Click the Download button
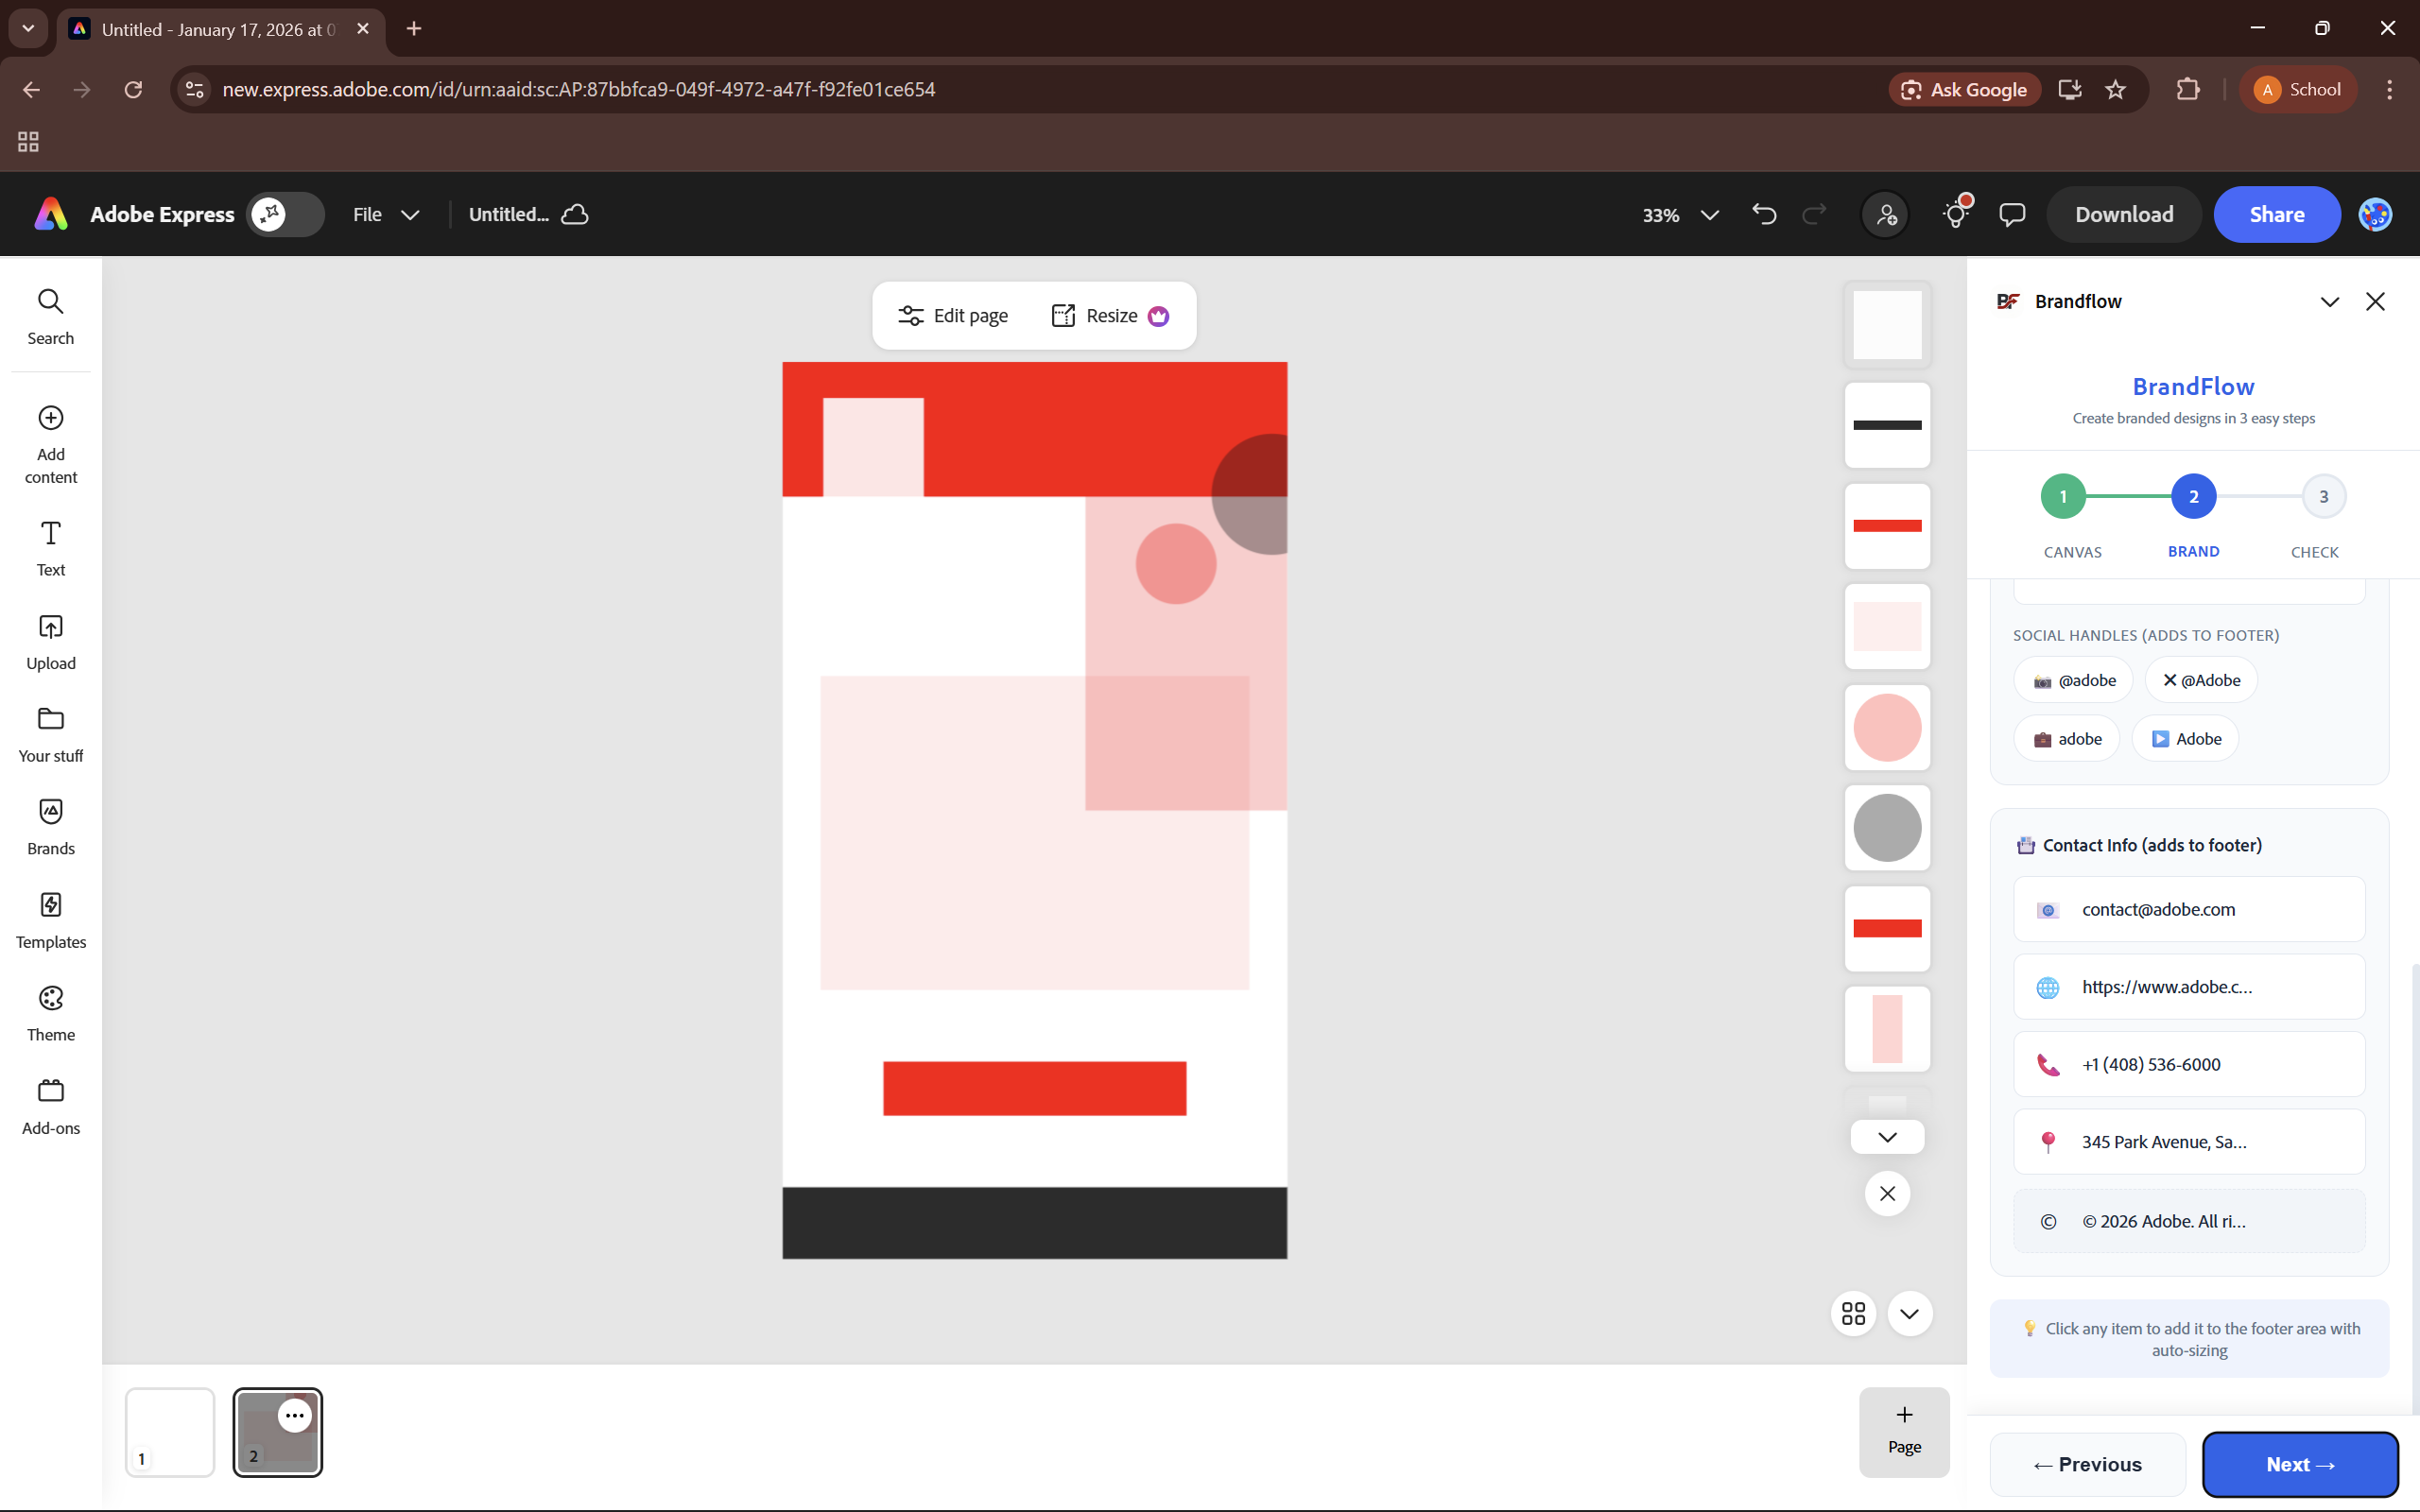The width and height of the screenshot is (2420, 1512). pyautogui.click(x=2123, y=214)
